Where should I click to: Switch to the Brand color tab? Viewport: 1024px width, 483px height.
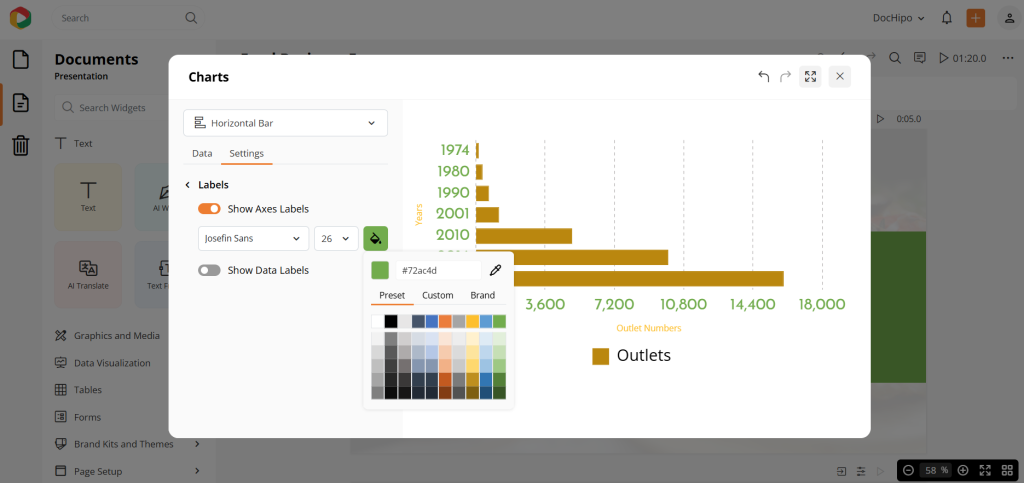coord(483,295)
